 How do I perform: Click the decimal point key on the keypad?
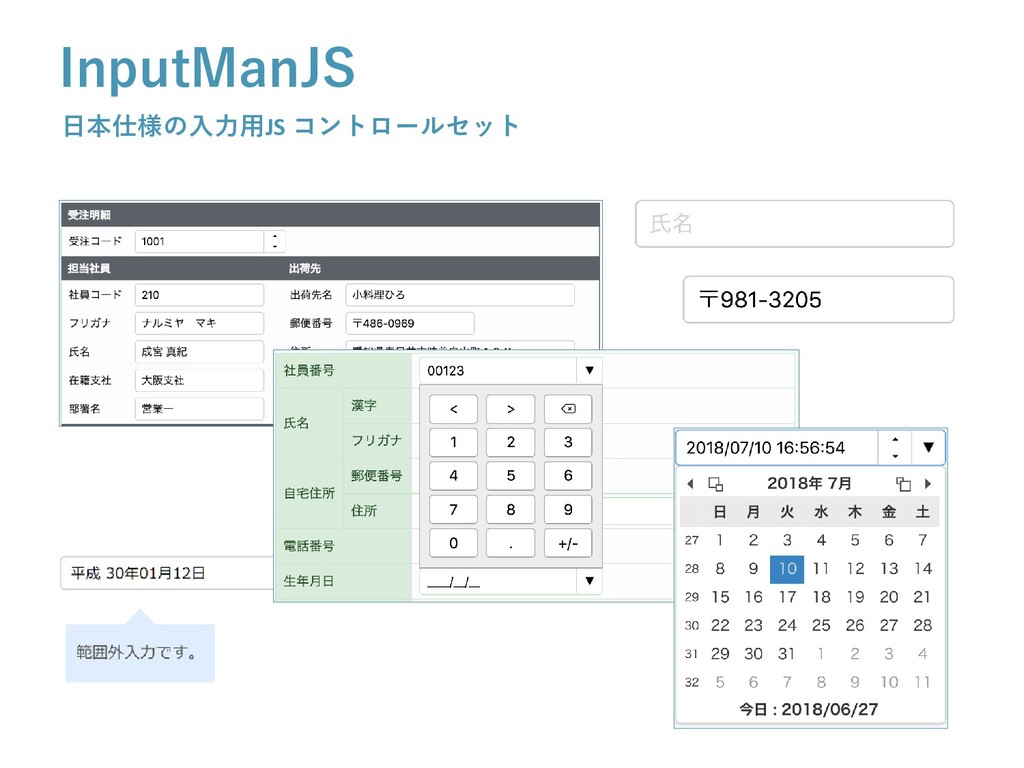coord(511,543)
